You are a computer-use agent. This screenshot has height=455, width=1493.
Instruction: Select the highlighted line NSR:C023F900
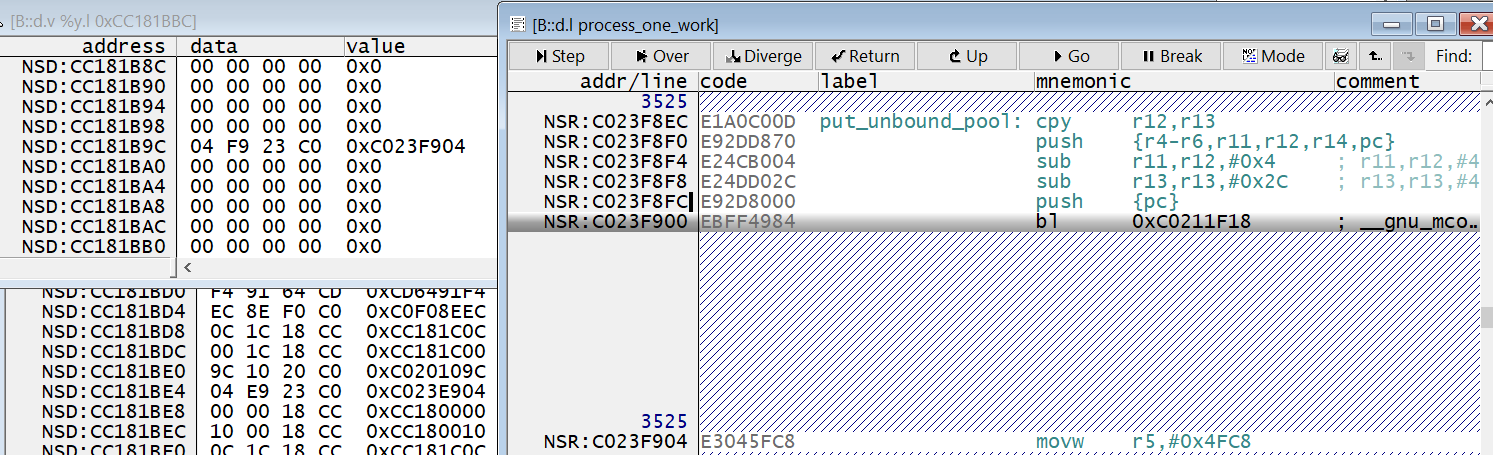(x=994, y=221)
